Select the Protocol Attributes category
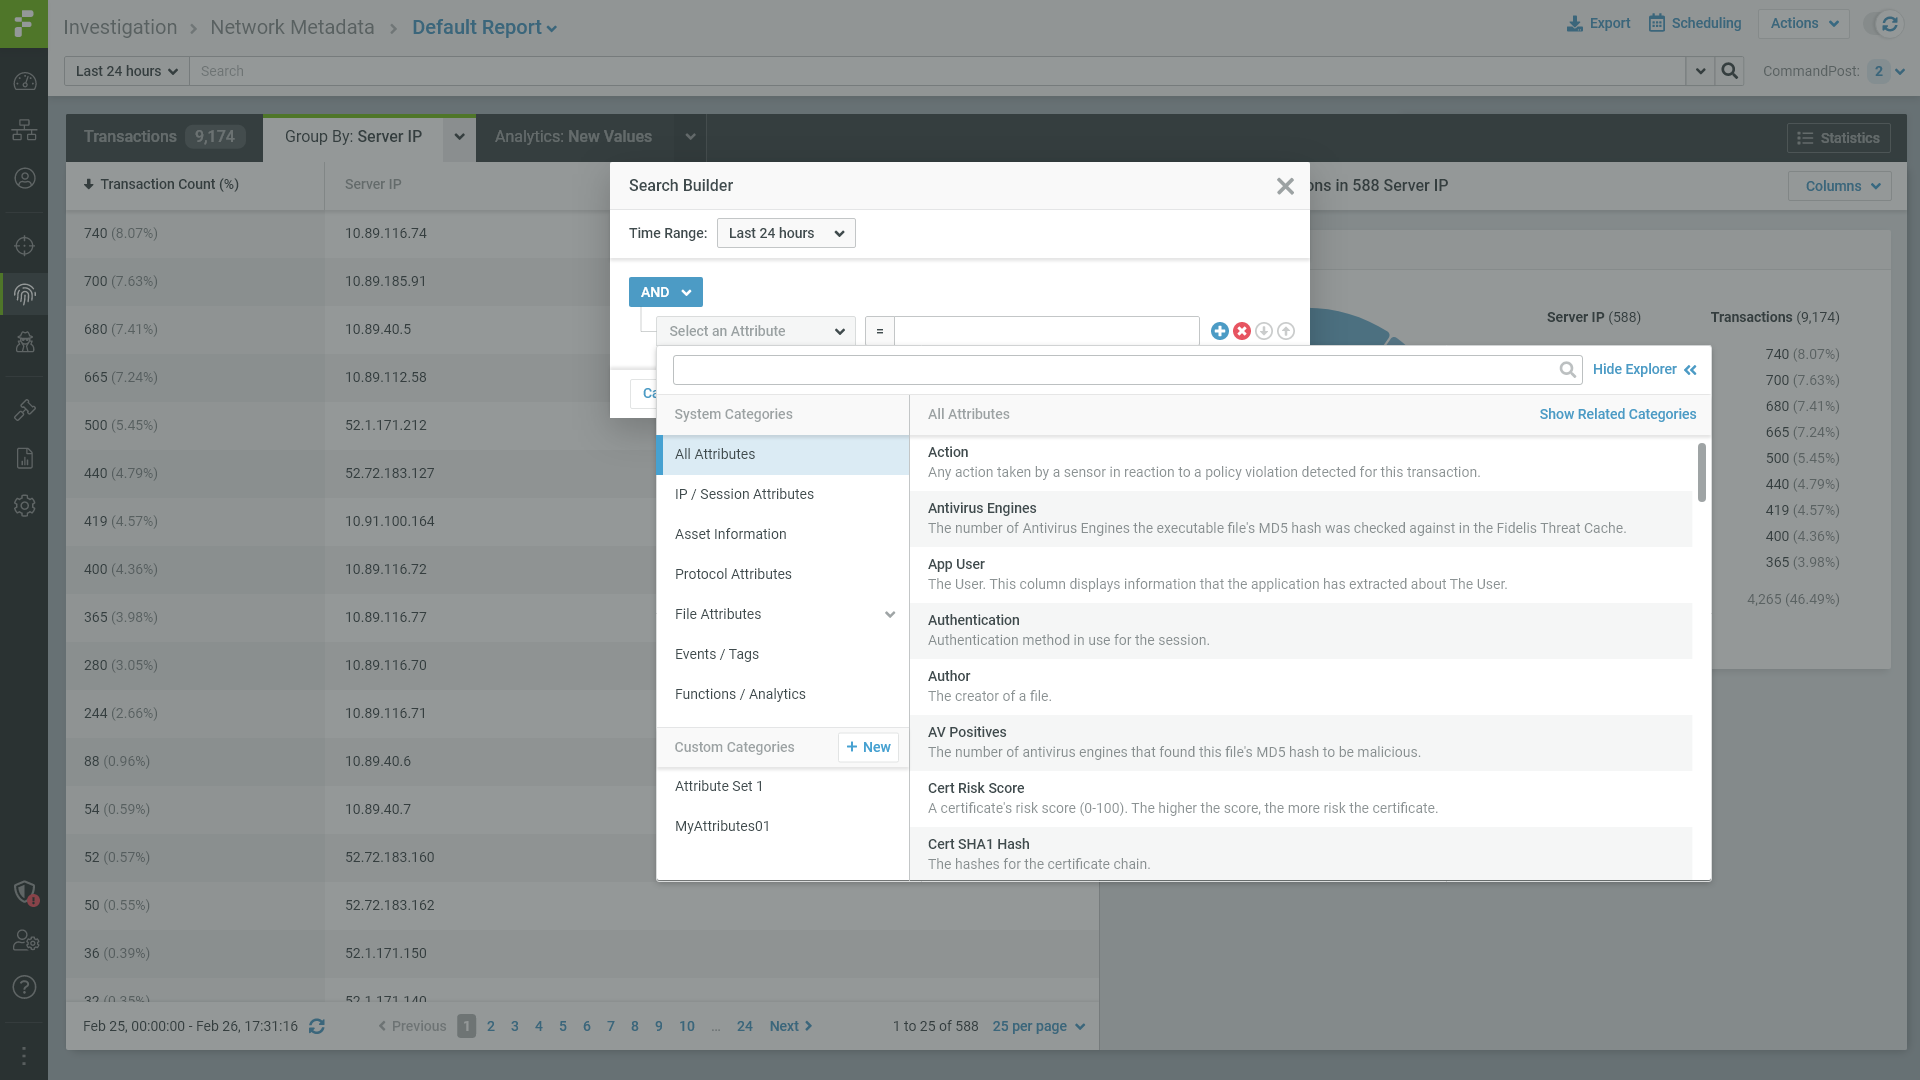This screenshot has width=1920, height=1080. pos(733,574)
